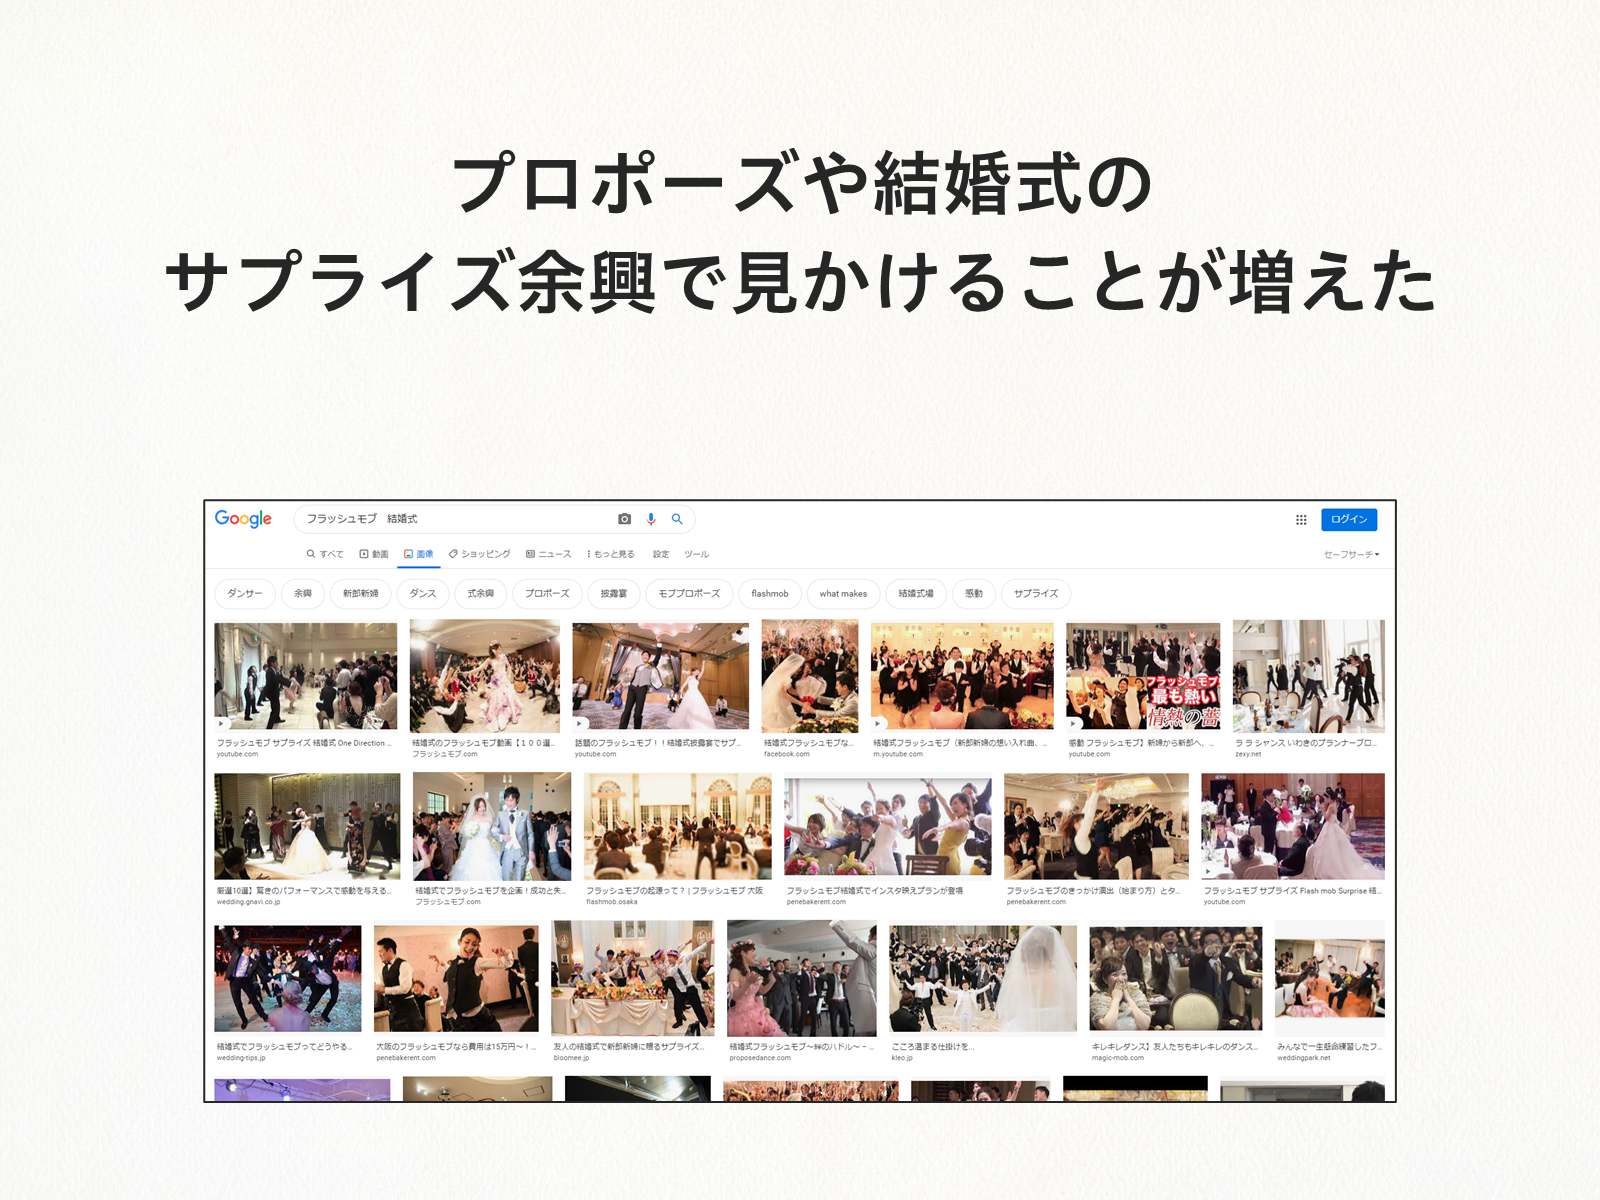Open 情熱の薔薇 flash mob thumbnail

(1143, 676)
